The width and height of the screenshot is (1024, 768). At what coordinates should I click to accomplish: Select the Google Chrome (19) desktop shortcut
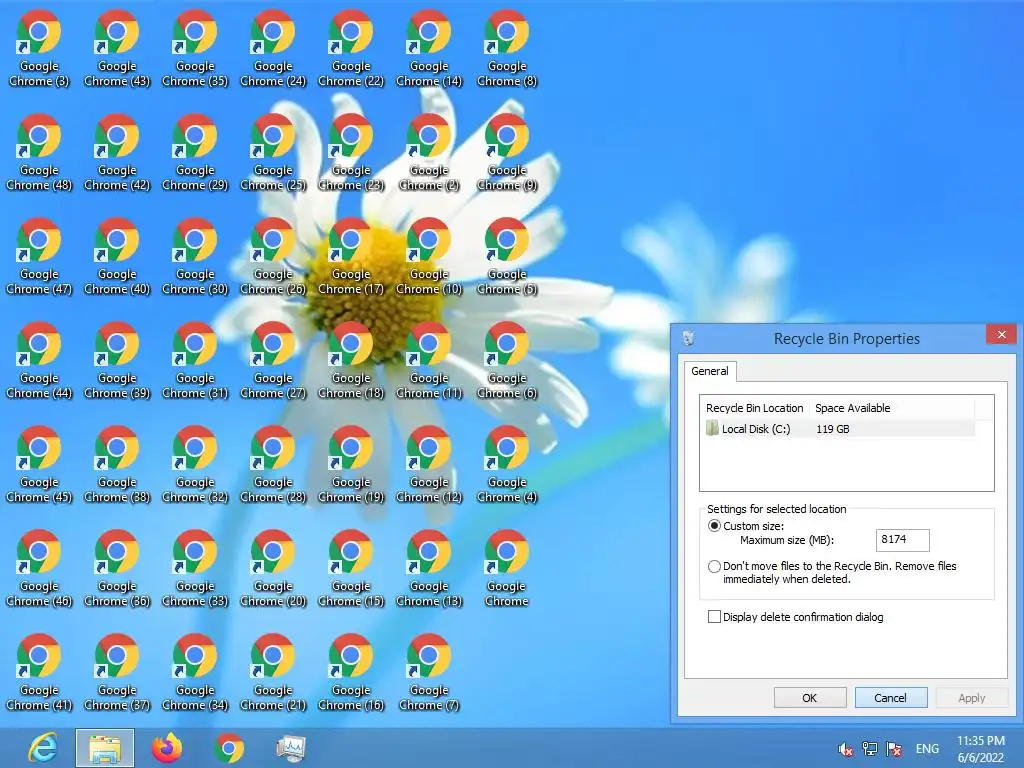point(351,464)
